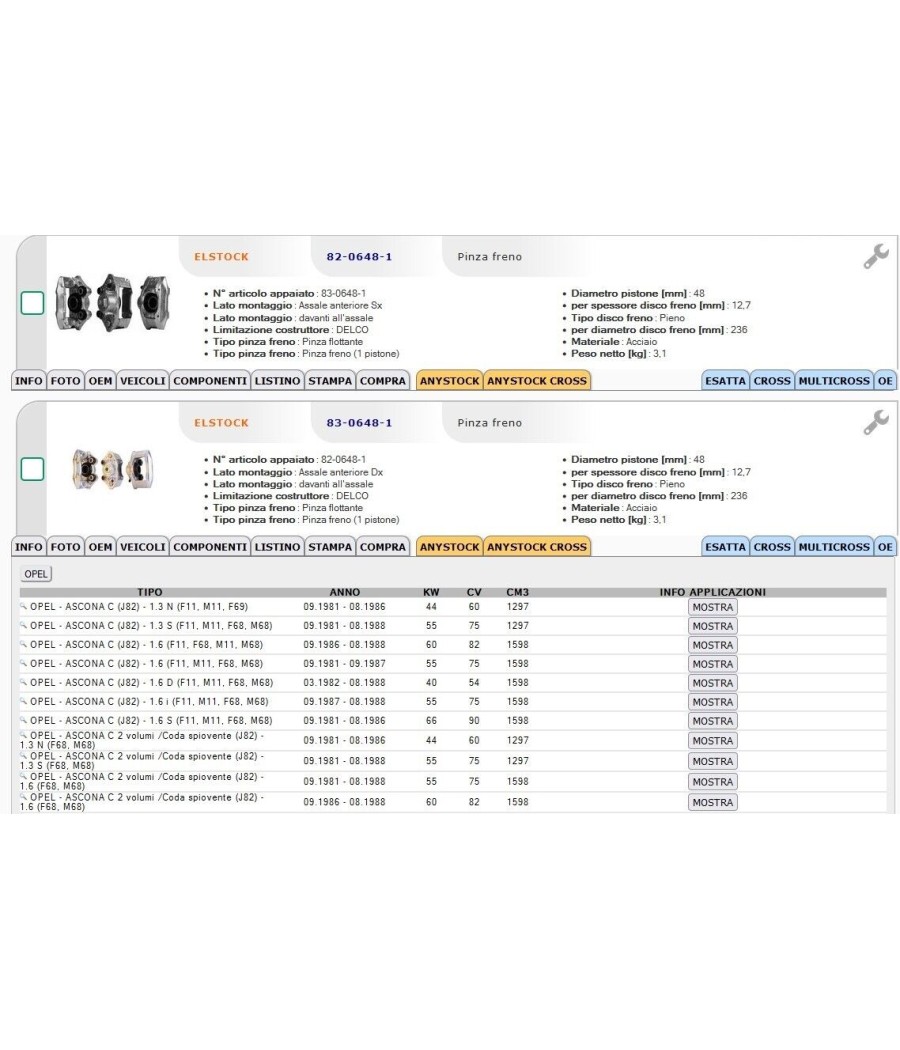Click MOSTRA for Ascona C 1.6 09.1986 - 08.1988, 60 kW

tap(712, 645)
